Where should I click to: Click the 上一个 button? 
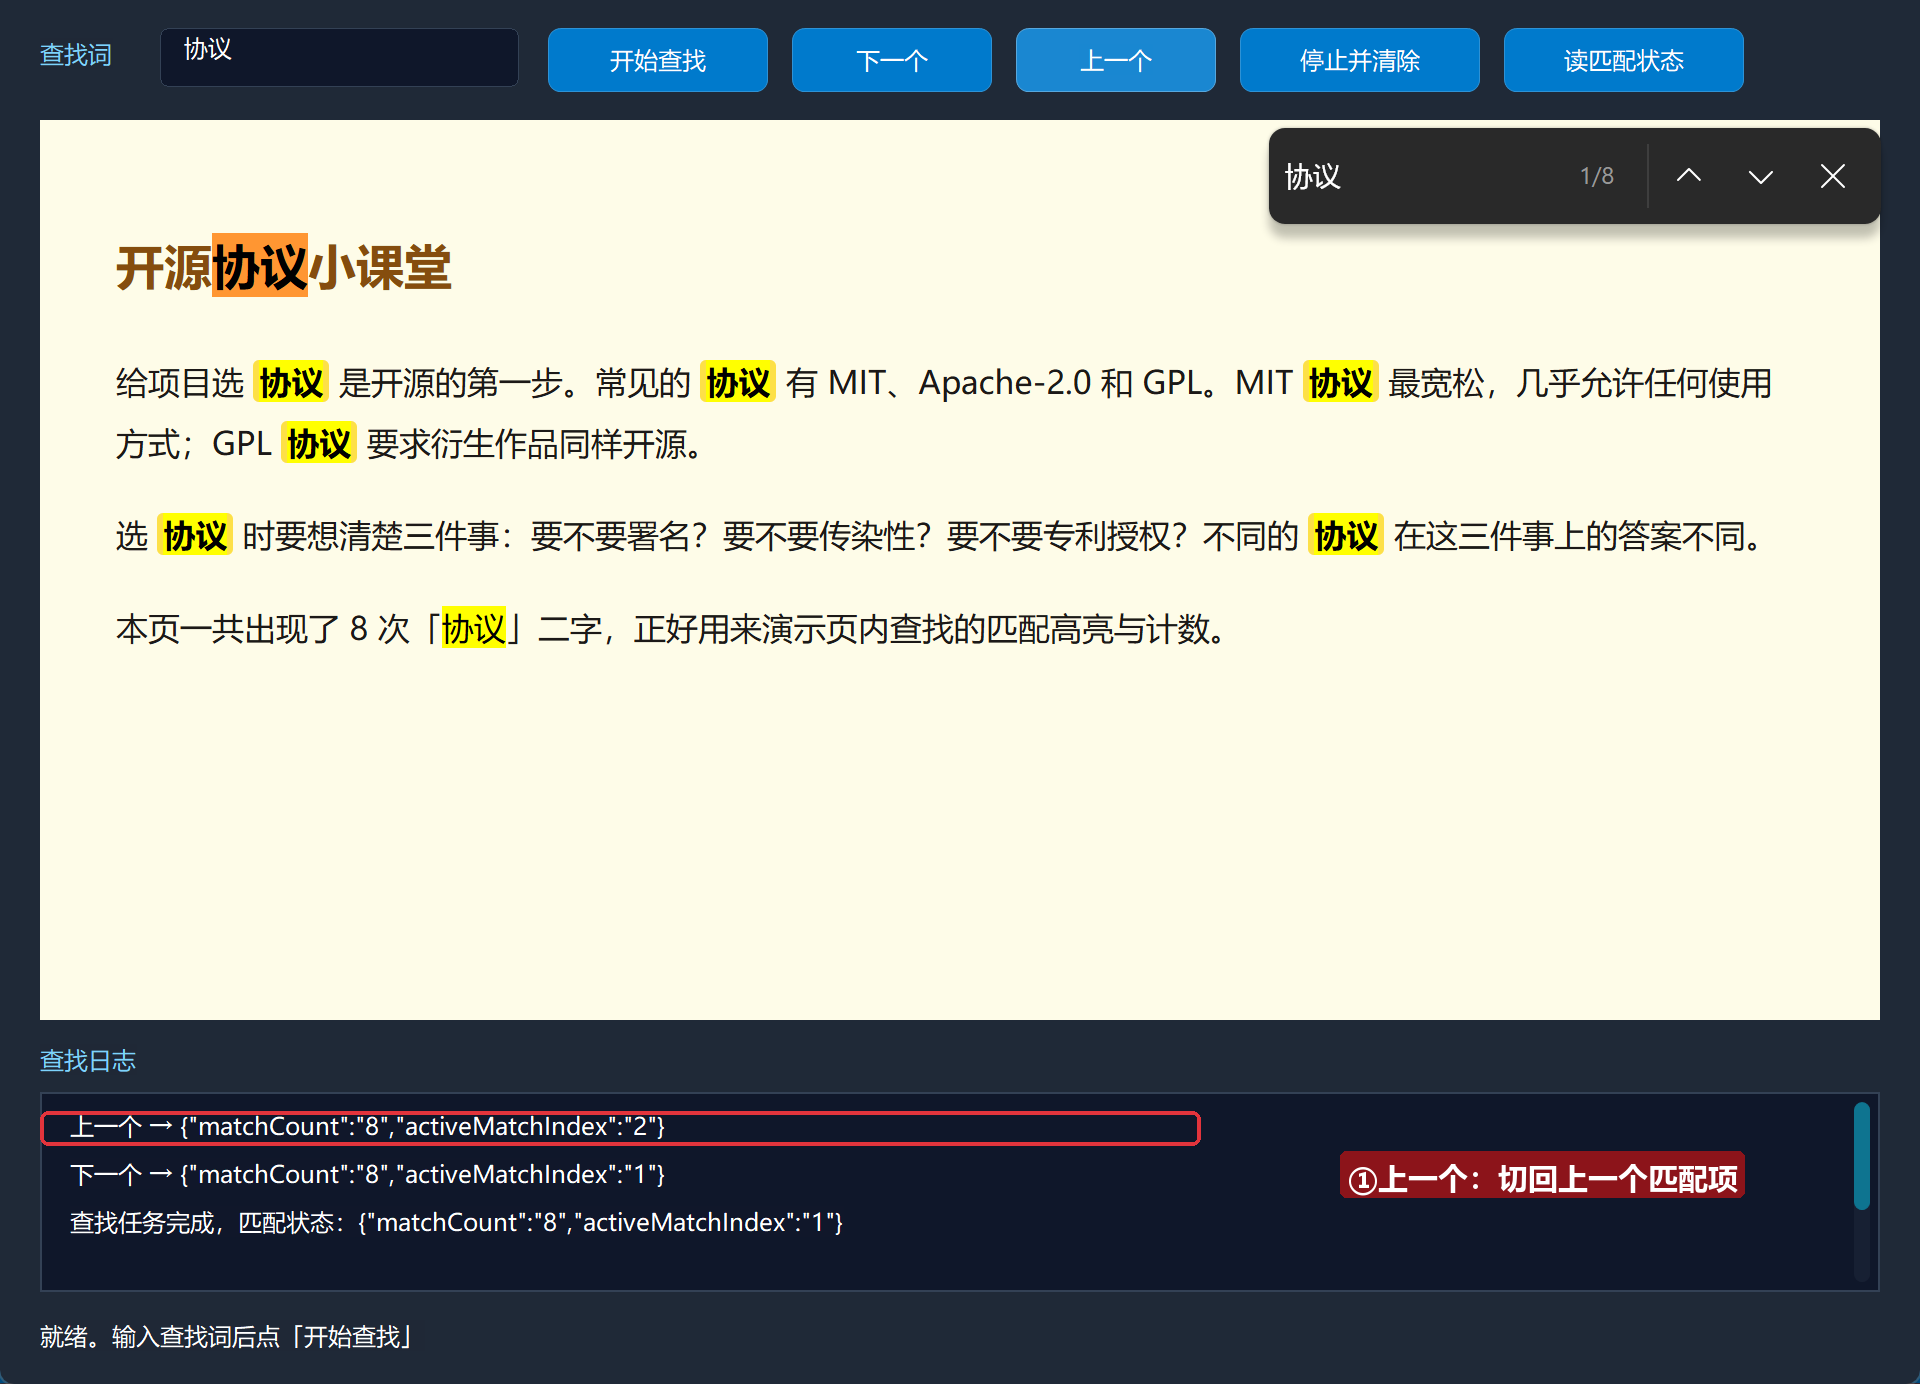click(x=1116, y=60)
